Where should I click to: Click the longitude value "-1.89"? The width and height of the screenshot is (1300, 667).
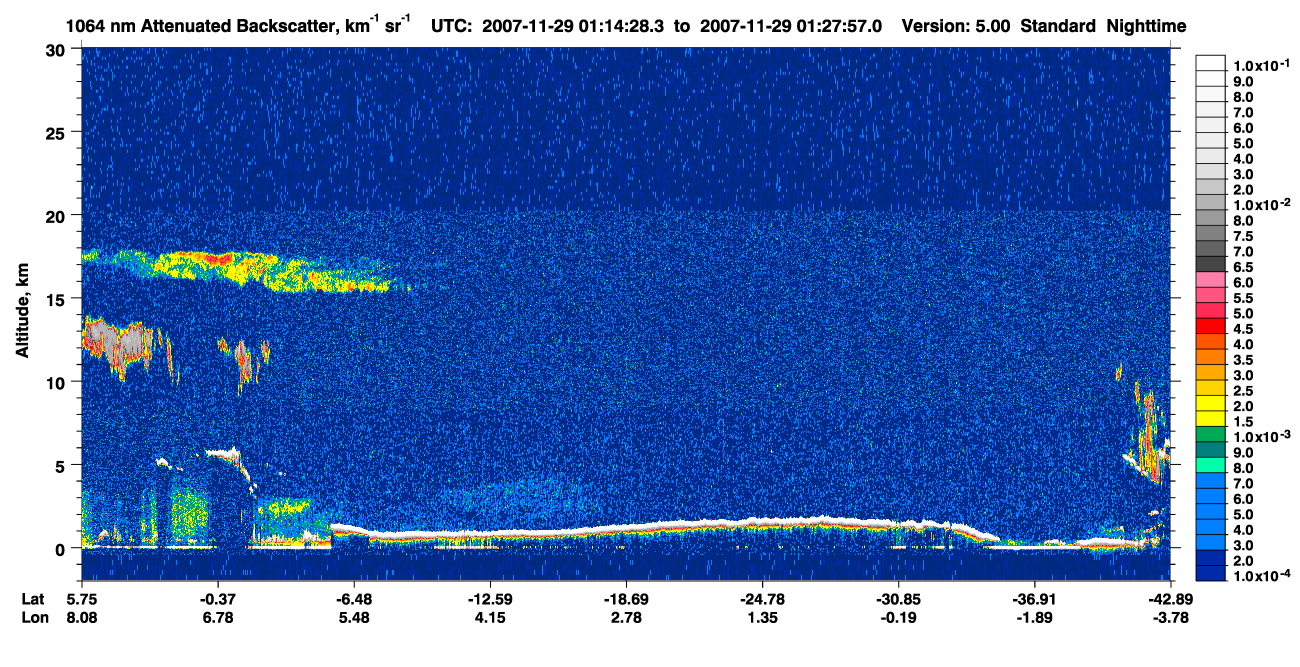click(x=1033, y=617)
